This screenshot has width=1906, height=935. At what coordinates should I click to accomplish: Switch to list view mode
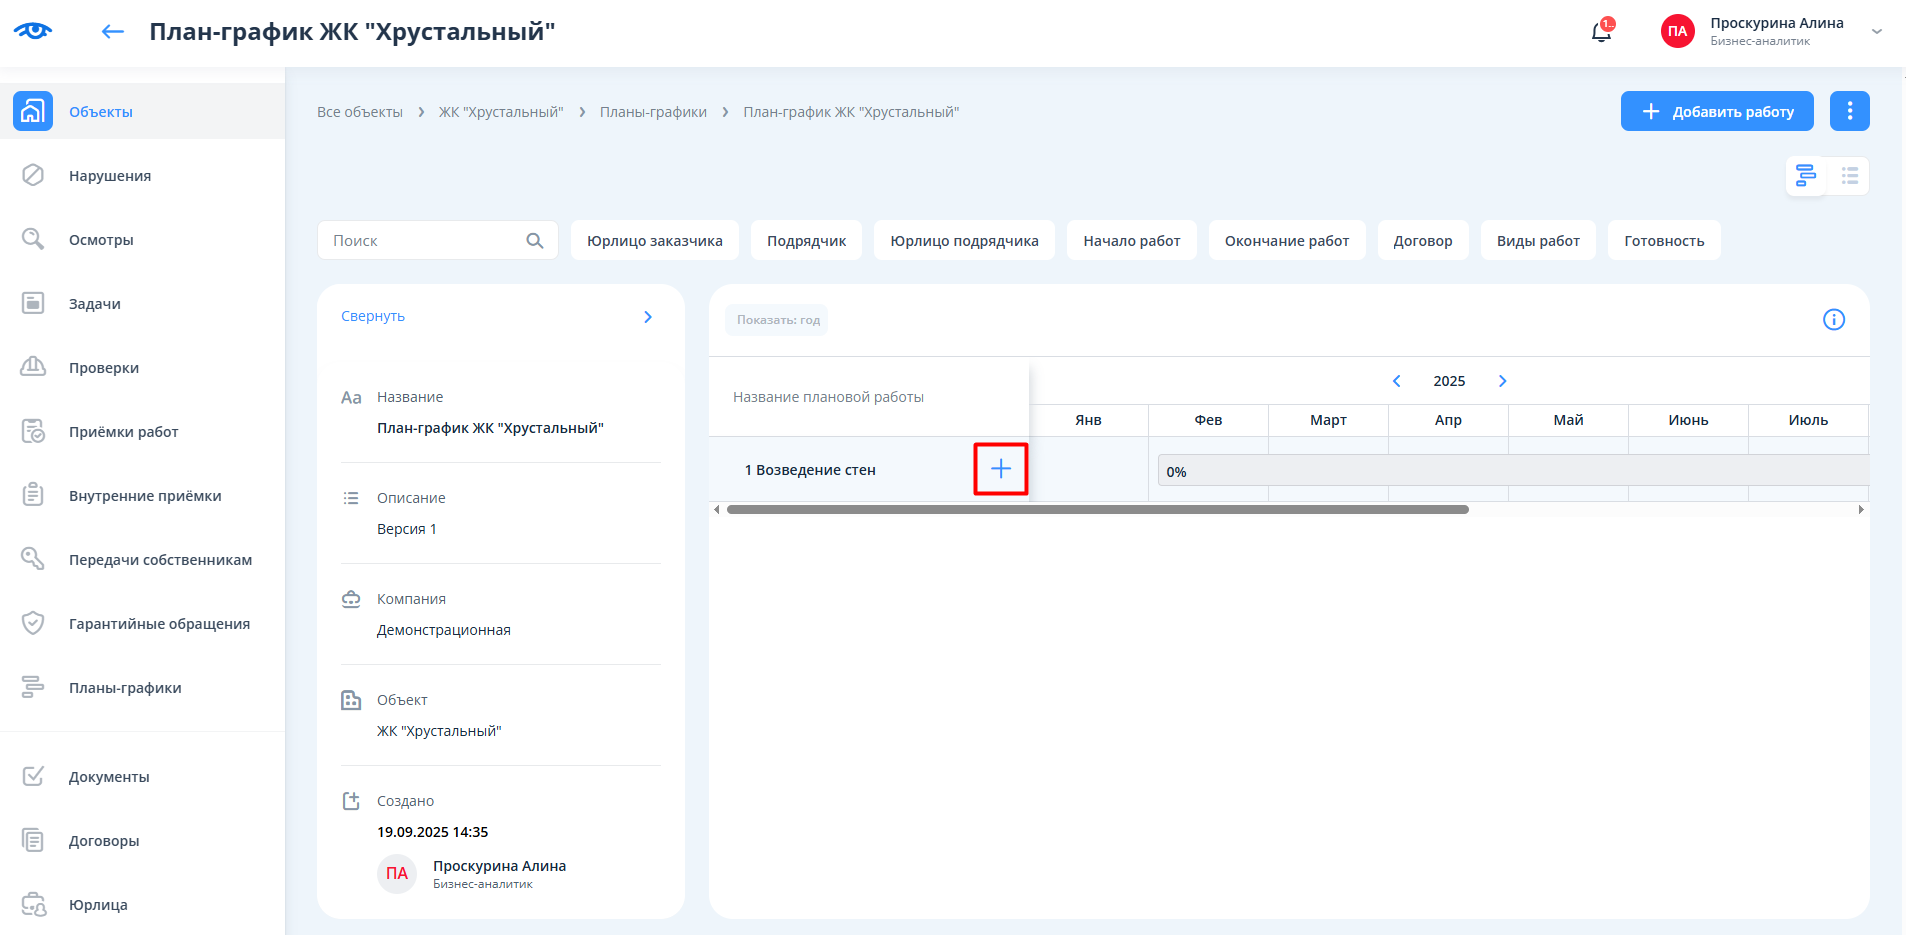[x=1849, y=176]
